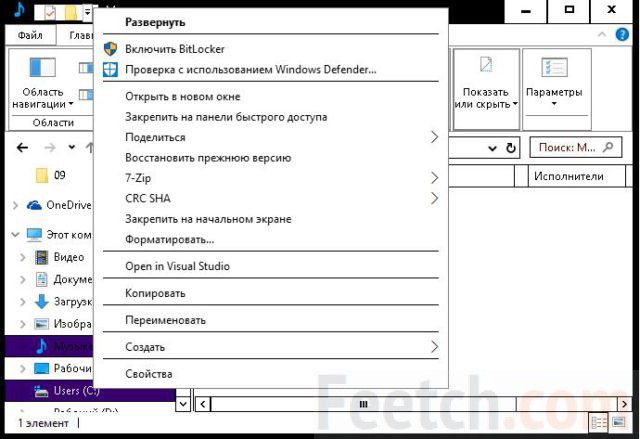Select the Документы folder
This screenshot has width=640, height=439.
tap(73, 279)
